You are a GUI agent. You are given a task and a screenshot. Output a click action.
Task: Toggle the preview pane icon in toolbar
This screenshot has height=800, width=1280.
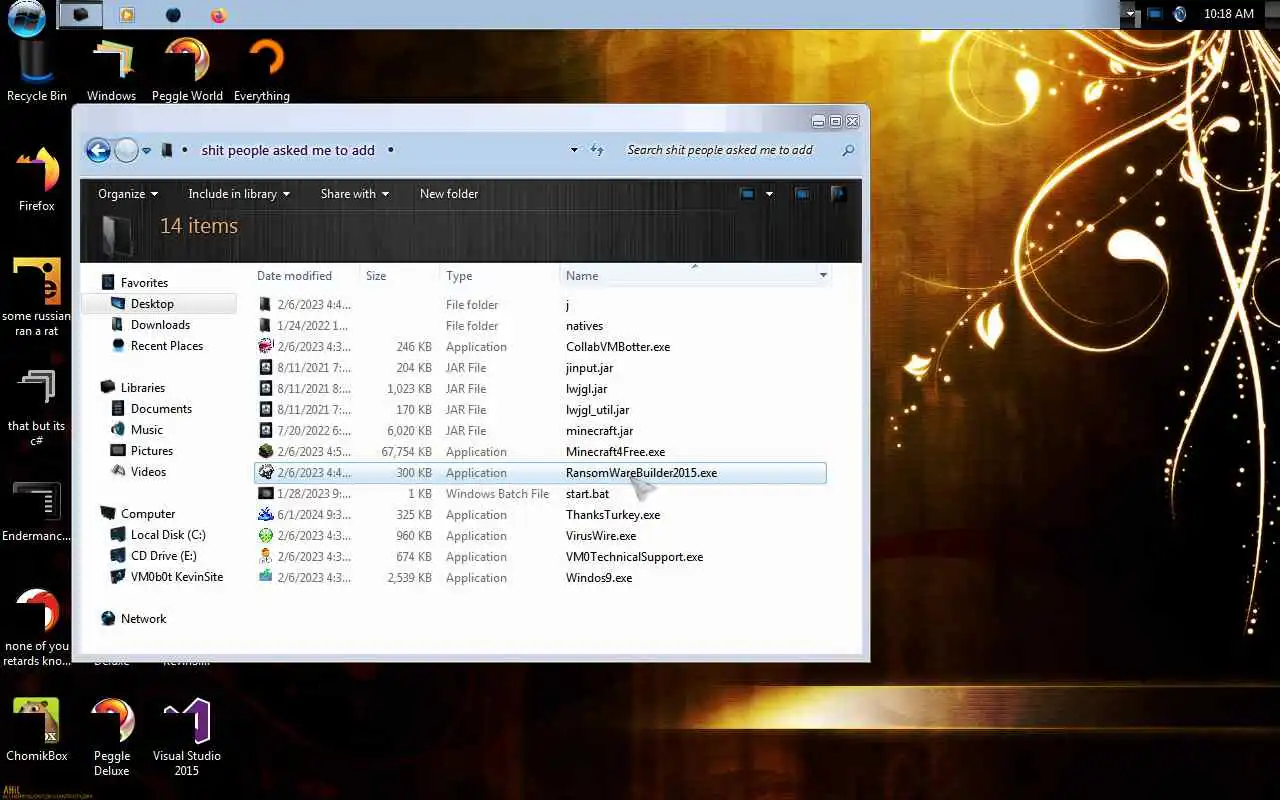click(802, 194)
